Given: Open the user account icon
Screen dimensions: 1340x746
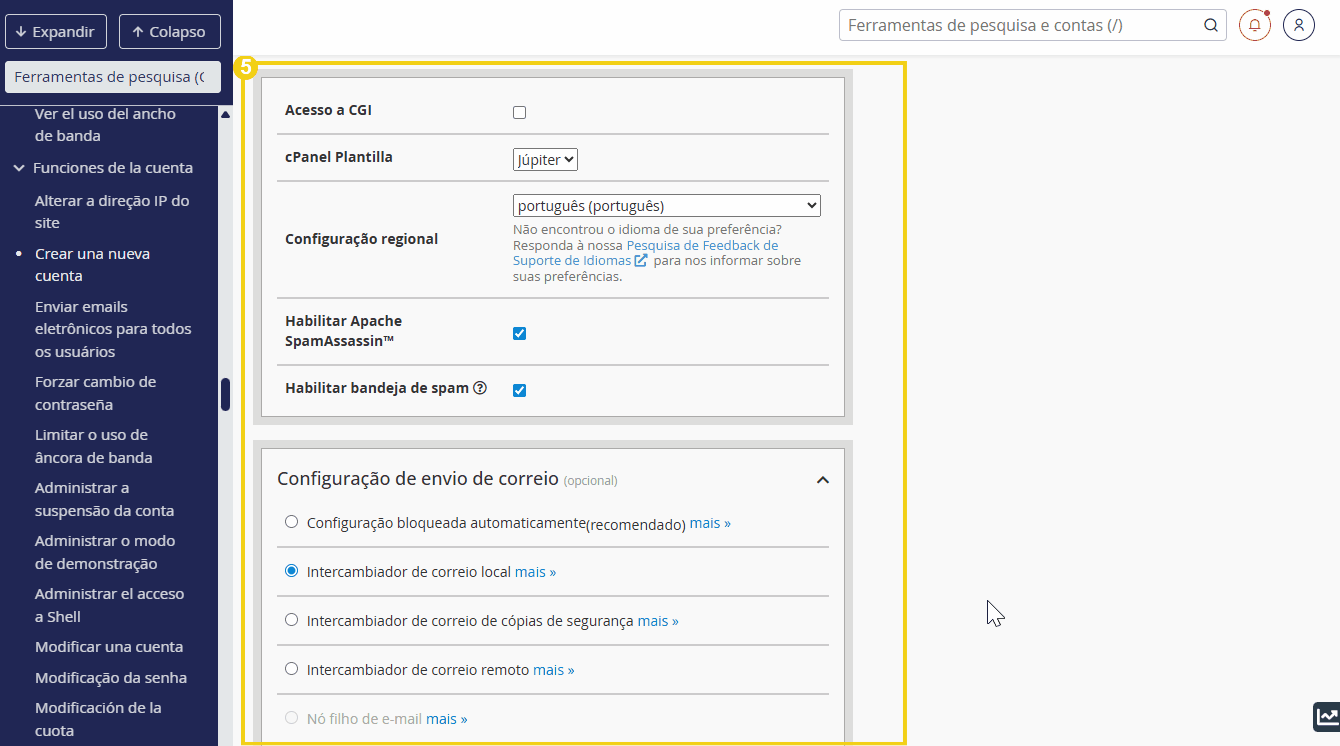Looking at the screenshot, I should coord(1298,25).
